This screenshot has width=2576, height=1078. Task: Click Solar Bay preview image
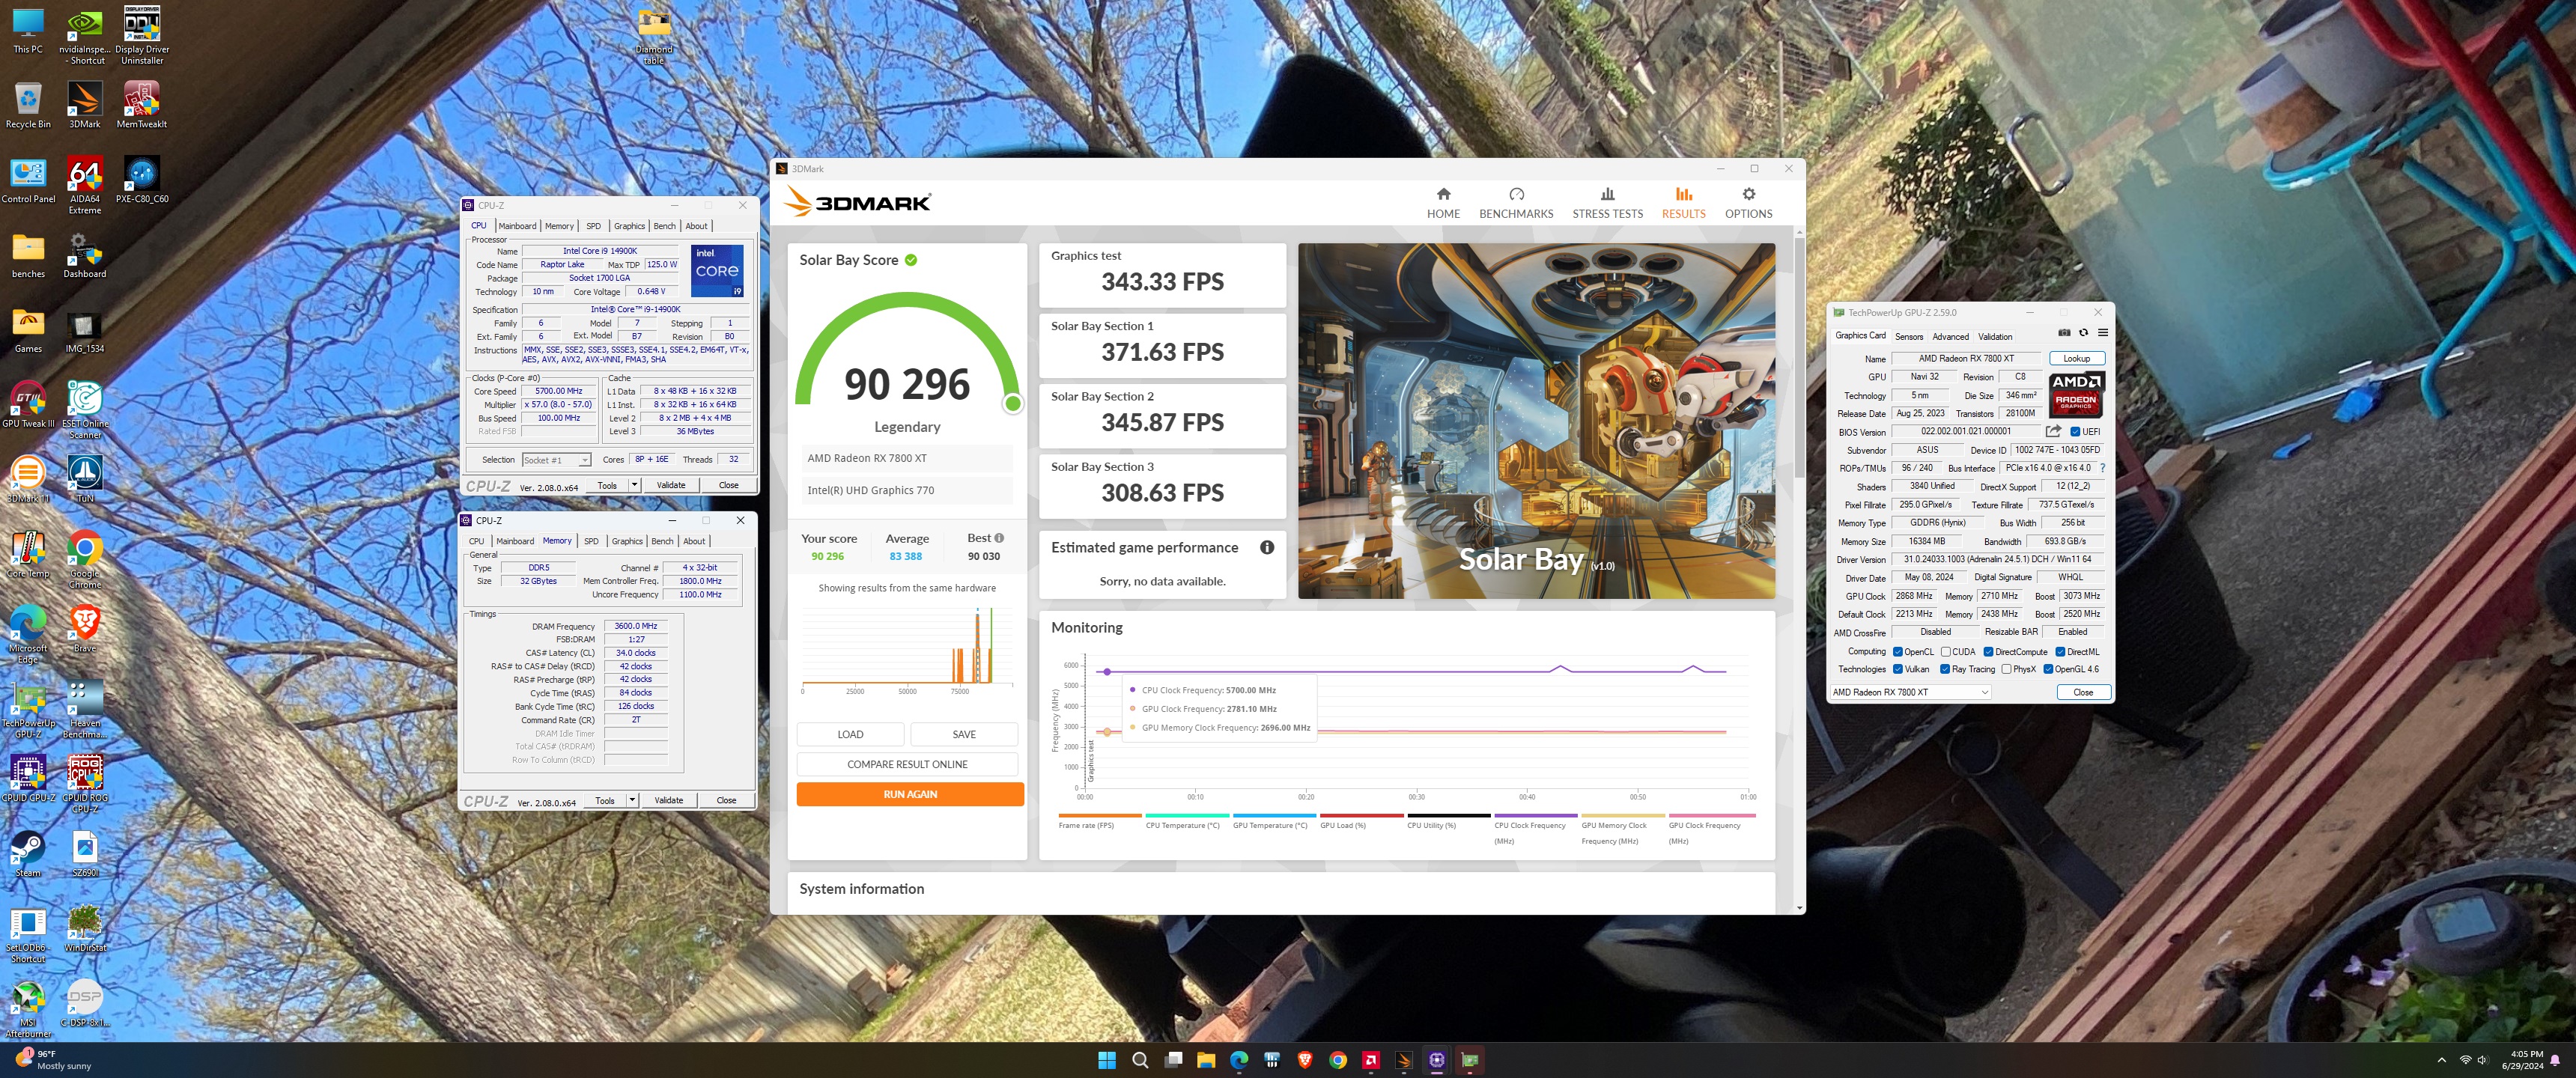tap(1536, 421)
